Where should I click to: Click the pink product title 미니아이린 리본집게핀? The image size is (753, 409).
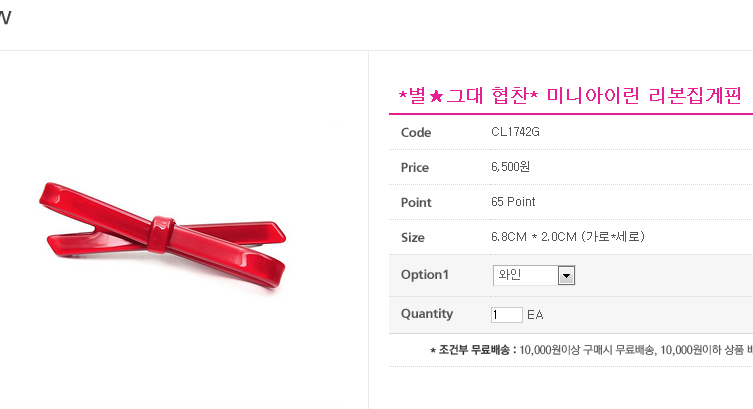pos(644,96)
